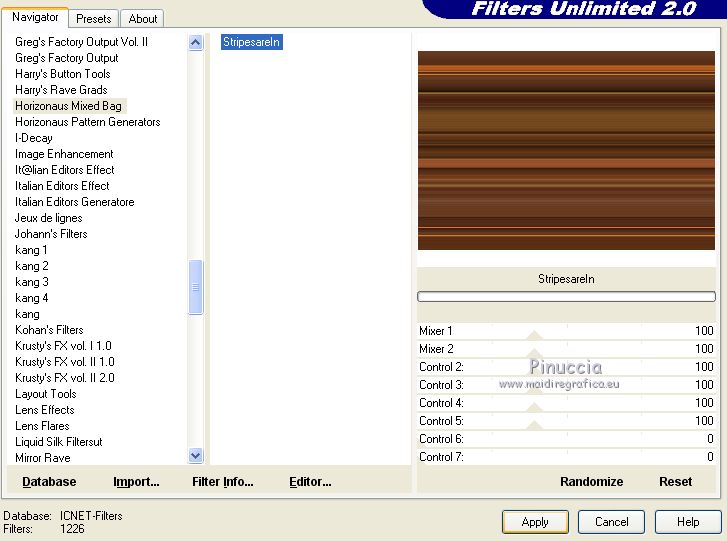
Task: Click the filter list scroll up arrow
Action: (196, 43)
